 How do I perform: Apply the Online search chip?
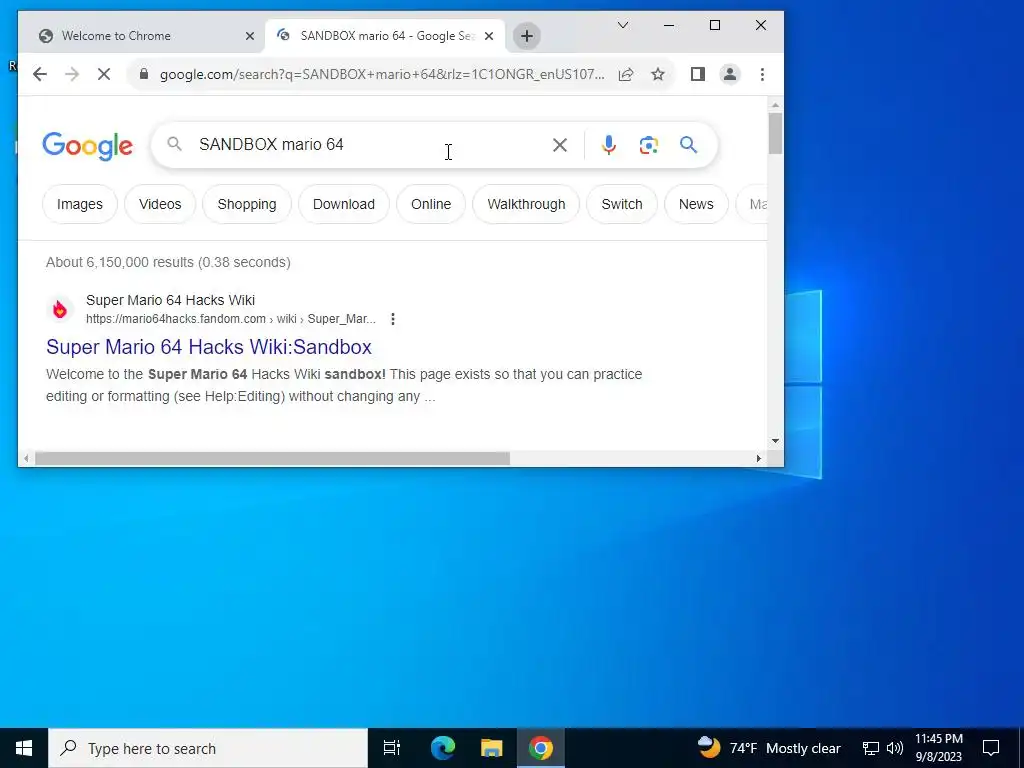[431, 204]
